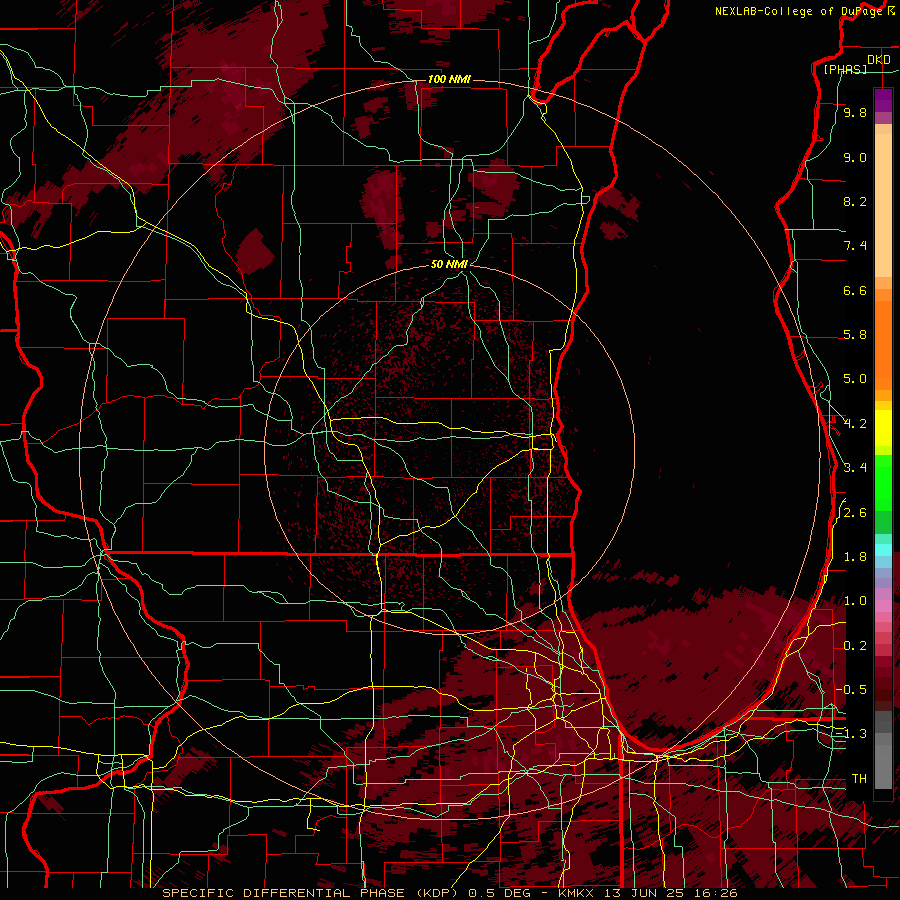Pick the cyan segment of the color bar
Viewport: 900px width, 900px height.
tap(883, 550)
